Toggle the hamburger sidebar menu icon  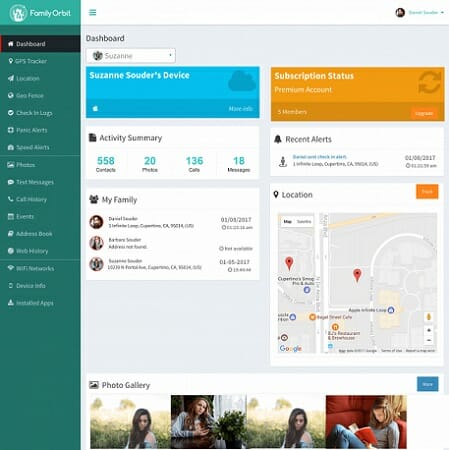(93, 13)
